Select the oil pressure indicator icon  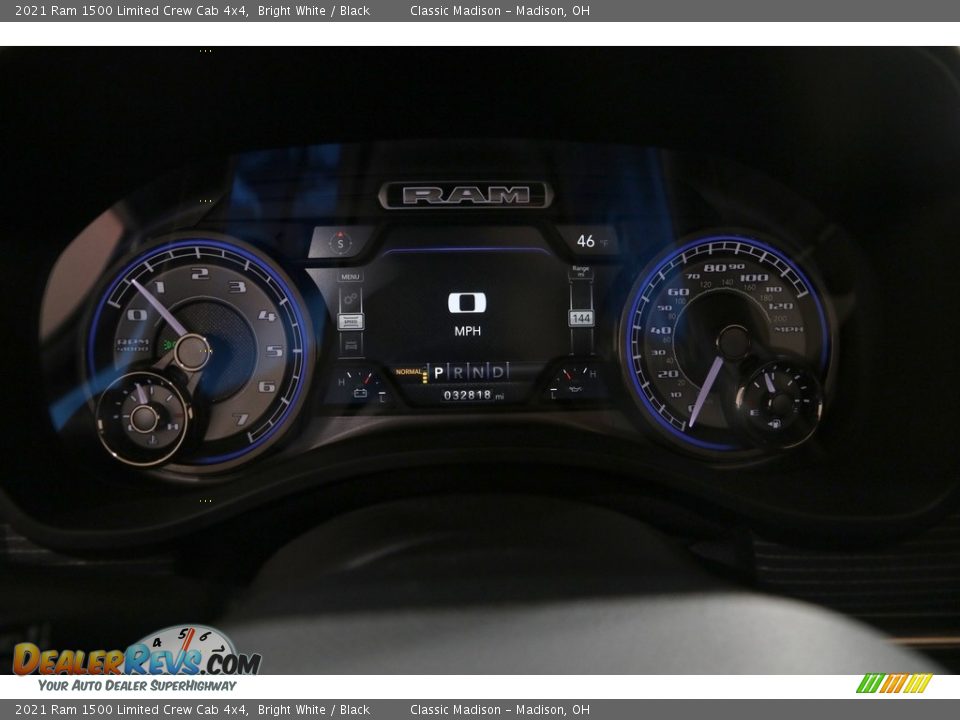tap(576, 389)
